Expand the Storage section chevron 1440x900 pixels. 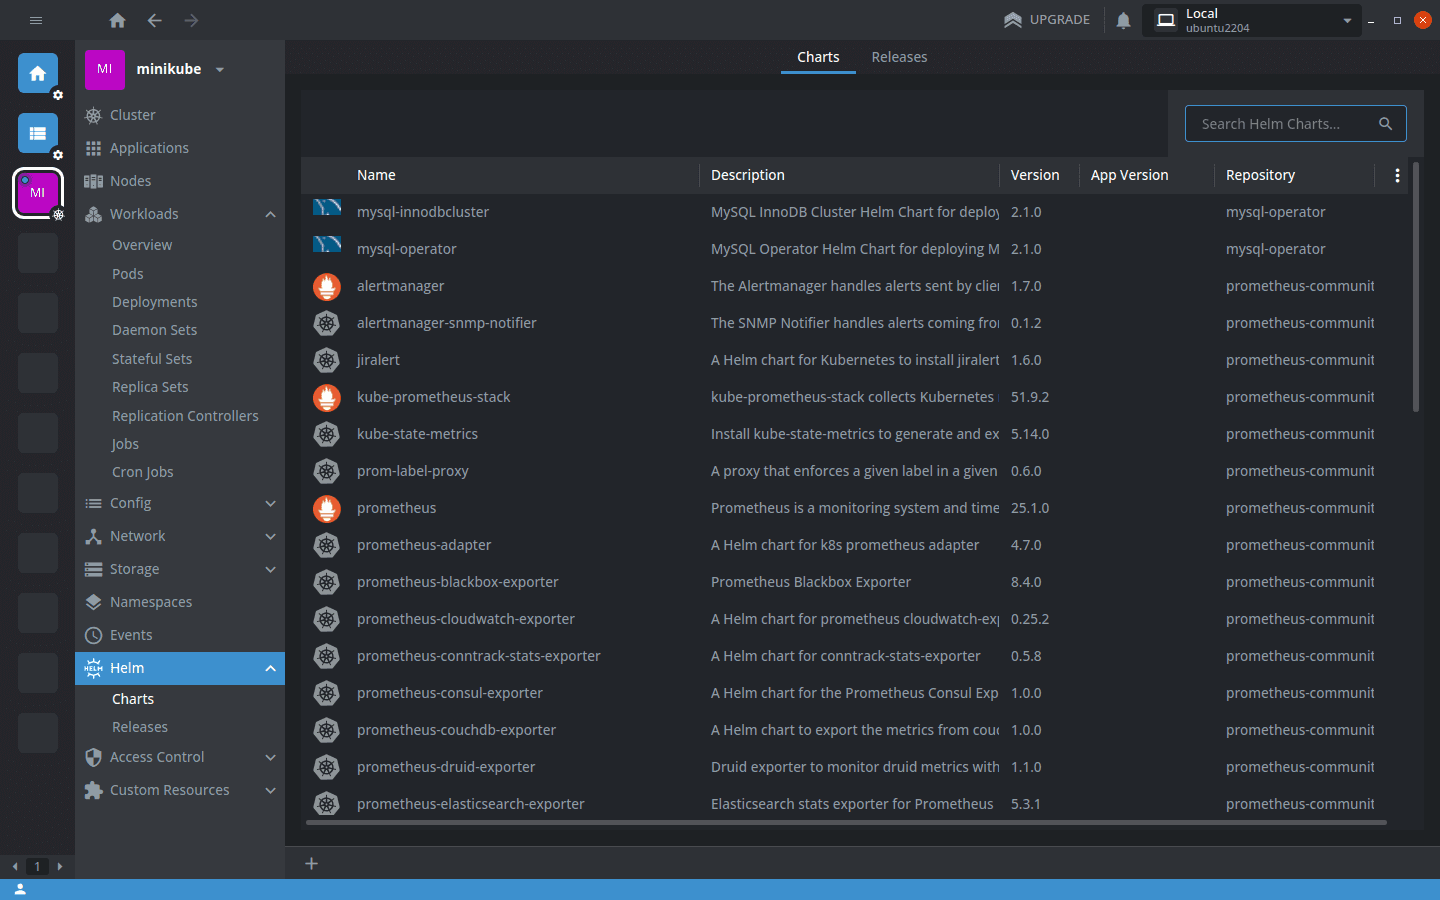coord(270,569)
